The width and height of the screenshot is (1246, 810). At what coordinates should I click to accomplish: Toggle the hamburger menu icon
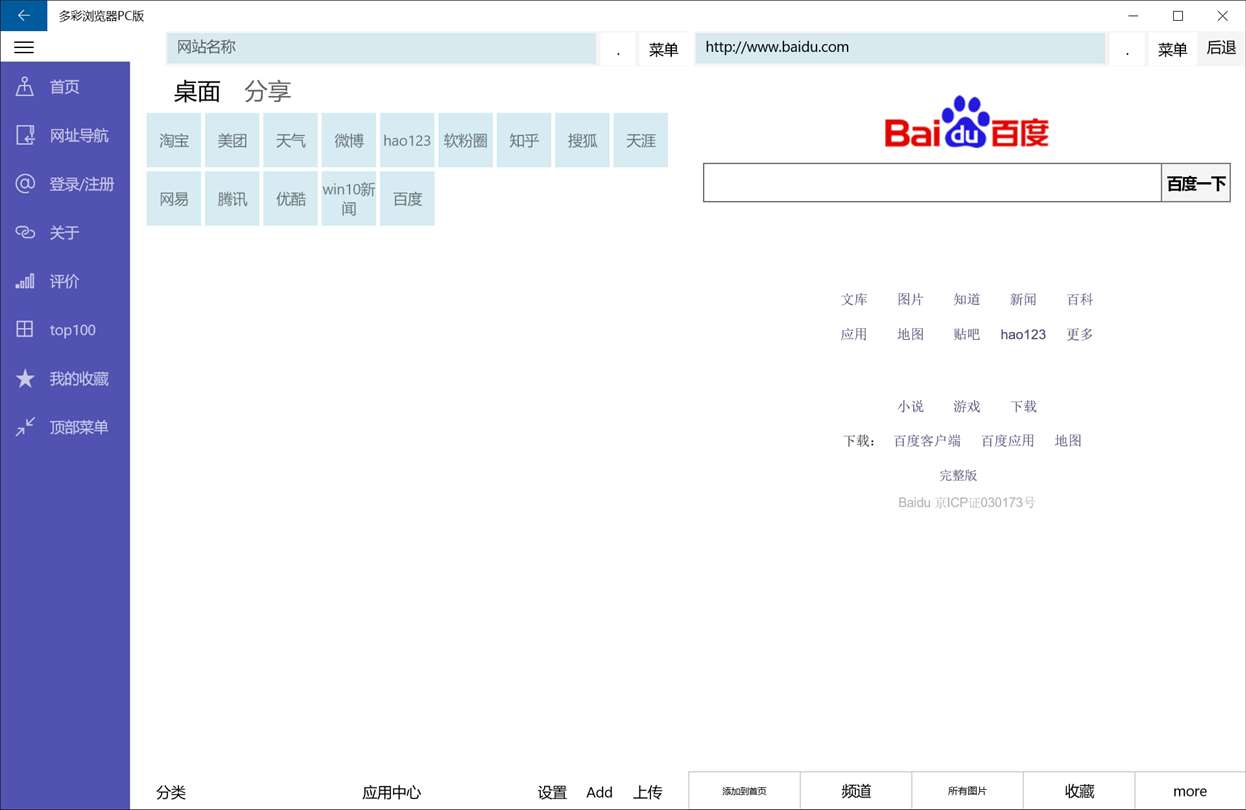point(24,47)
